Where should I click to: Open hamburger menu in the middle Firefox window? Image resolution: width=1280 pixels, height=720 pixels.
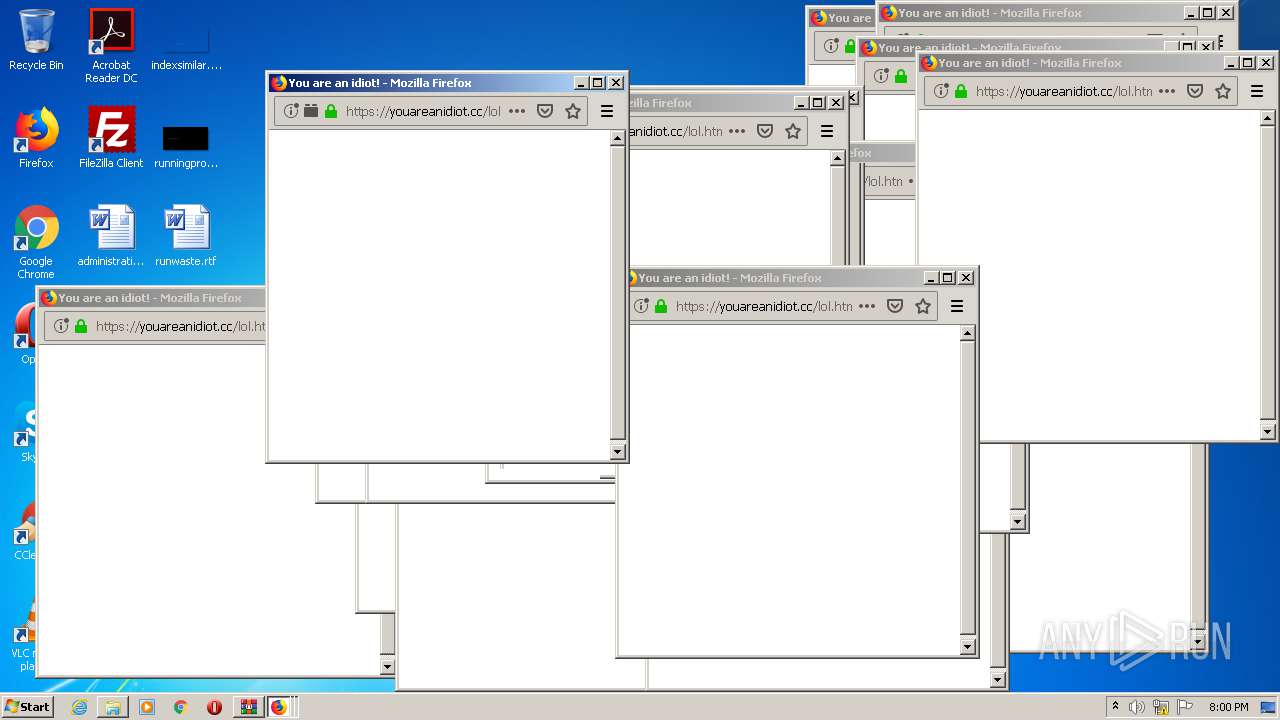(957, 306)
